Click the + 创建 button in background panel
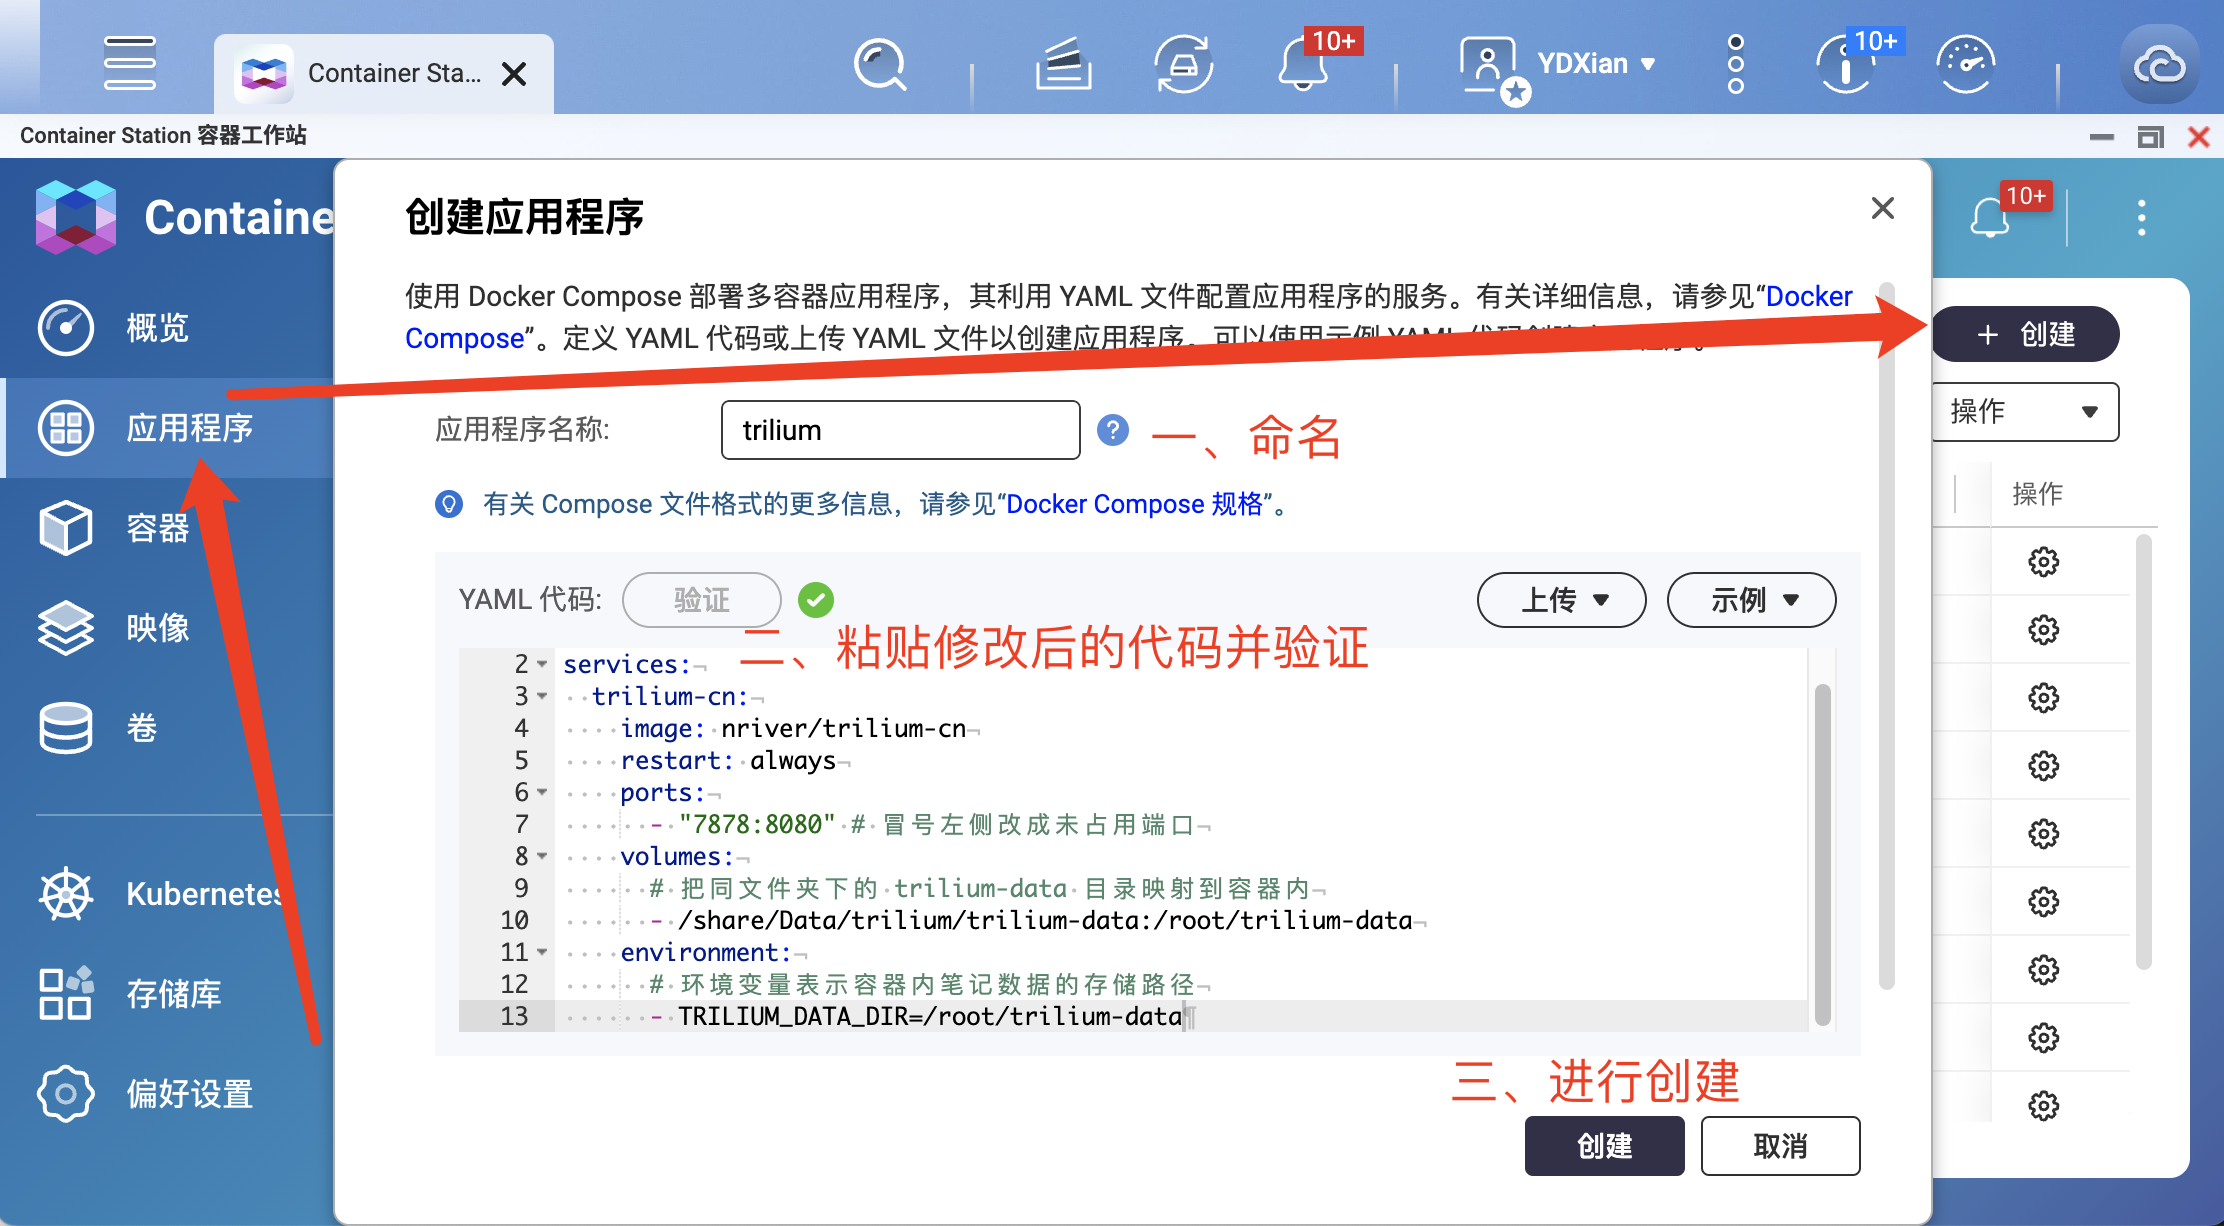 pos(2027,334)
